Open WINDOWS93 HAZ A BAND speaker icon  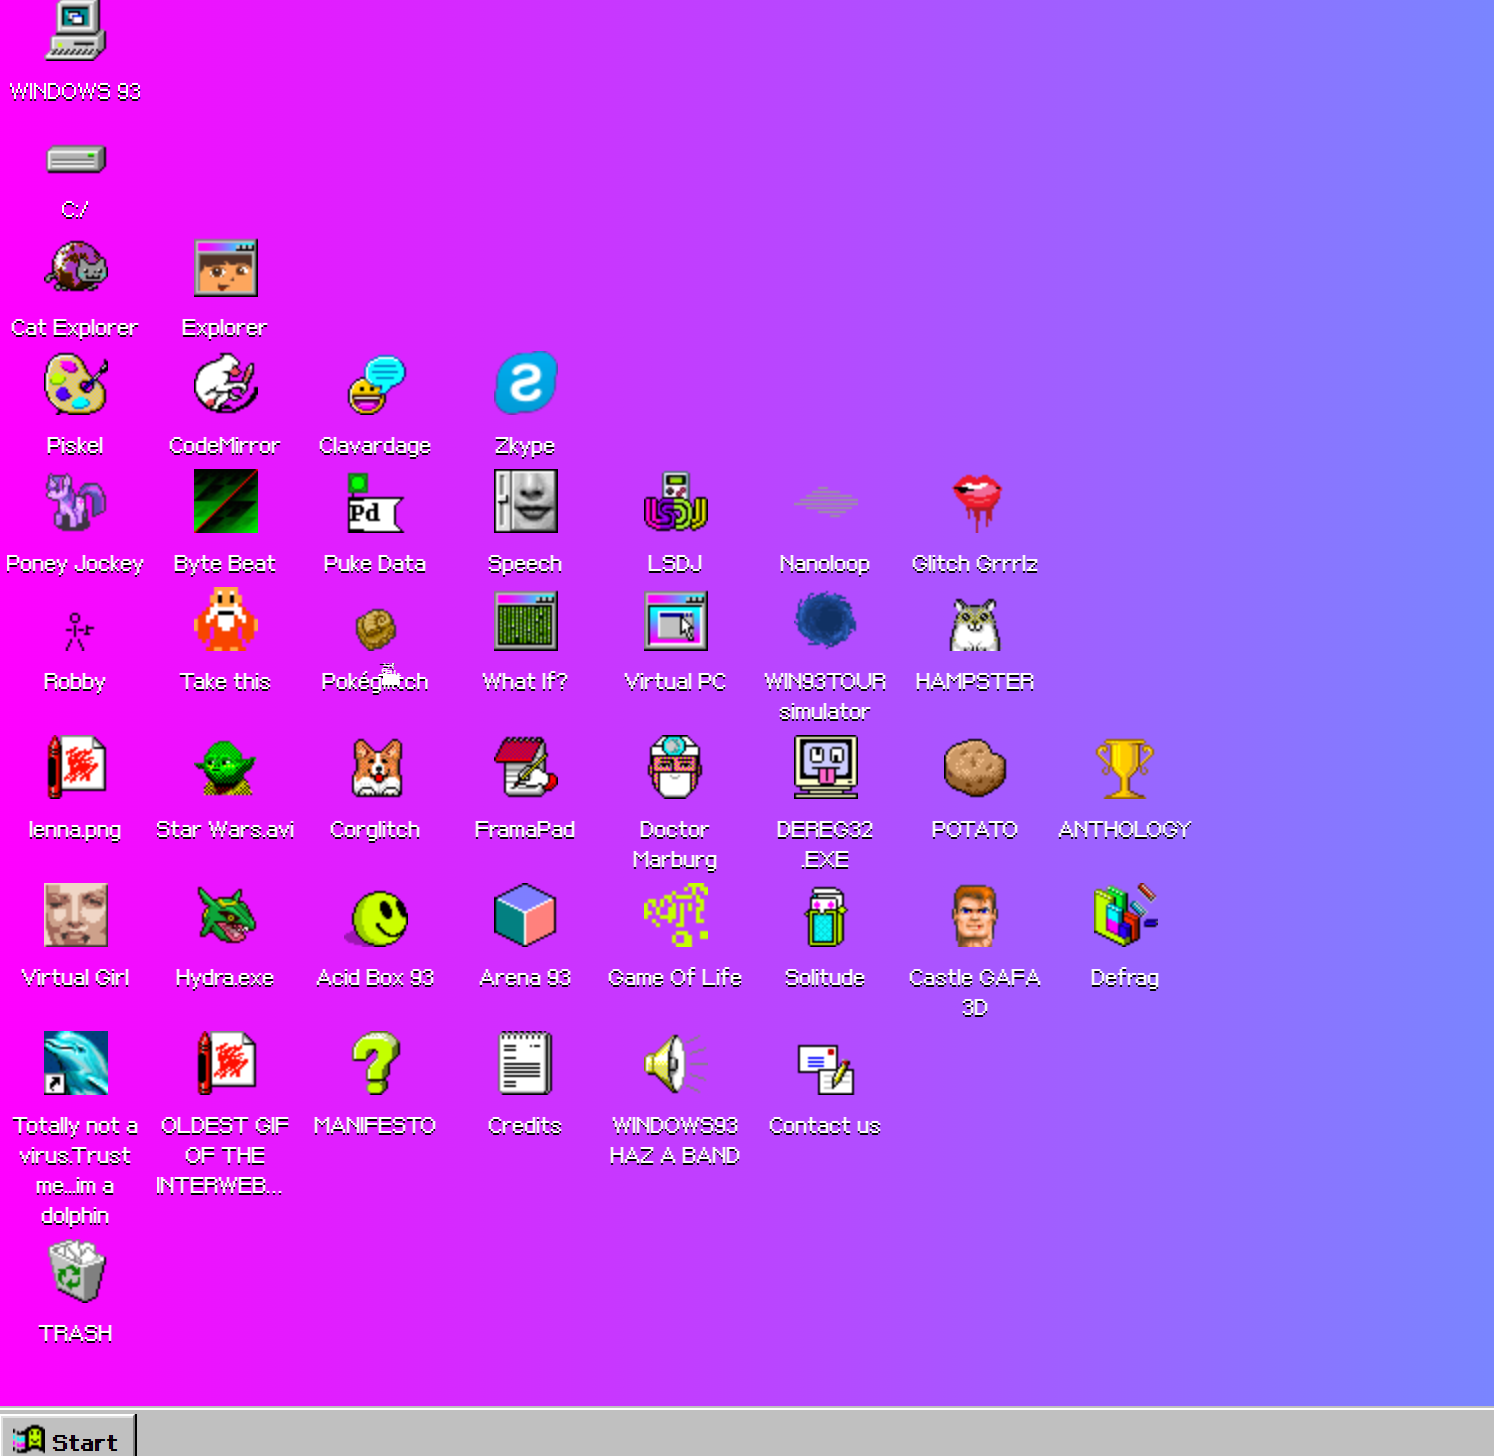[x=675, y=1063]
